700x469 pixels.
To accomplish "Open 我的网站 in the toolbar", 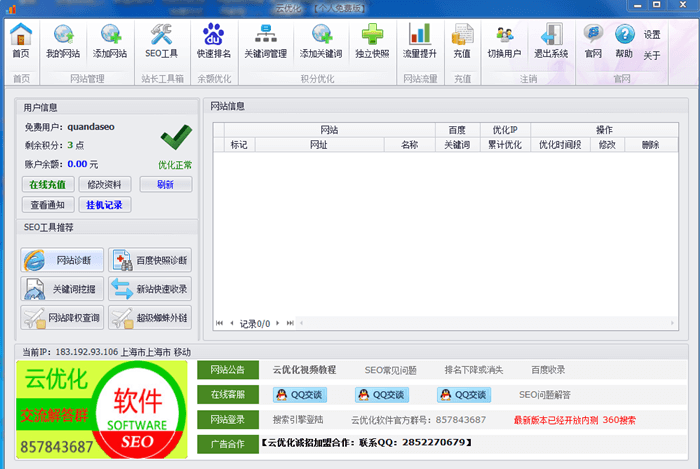I will (x=63, y=41).
